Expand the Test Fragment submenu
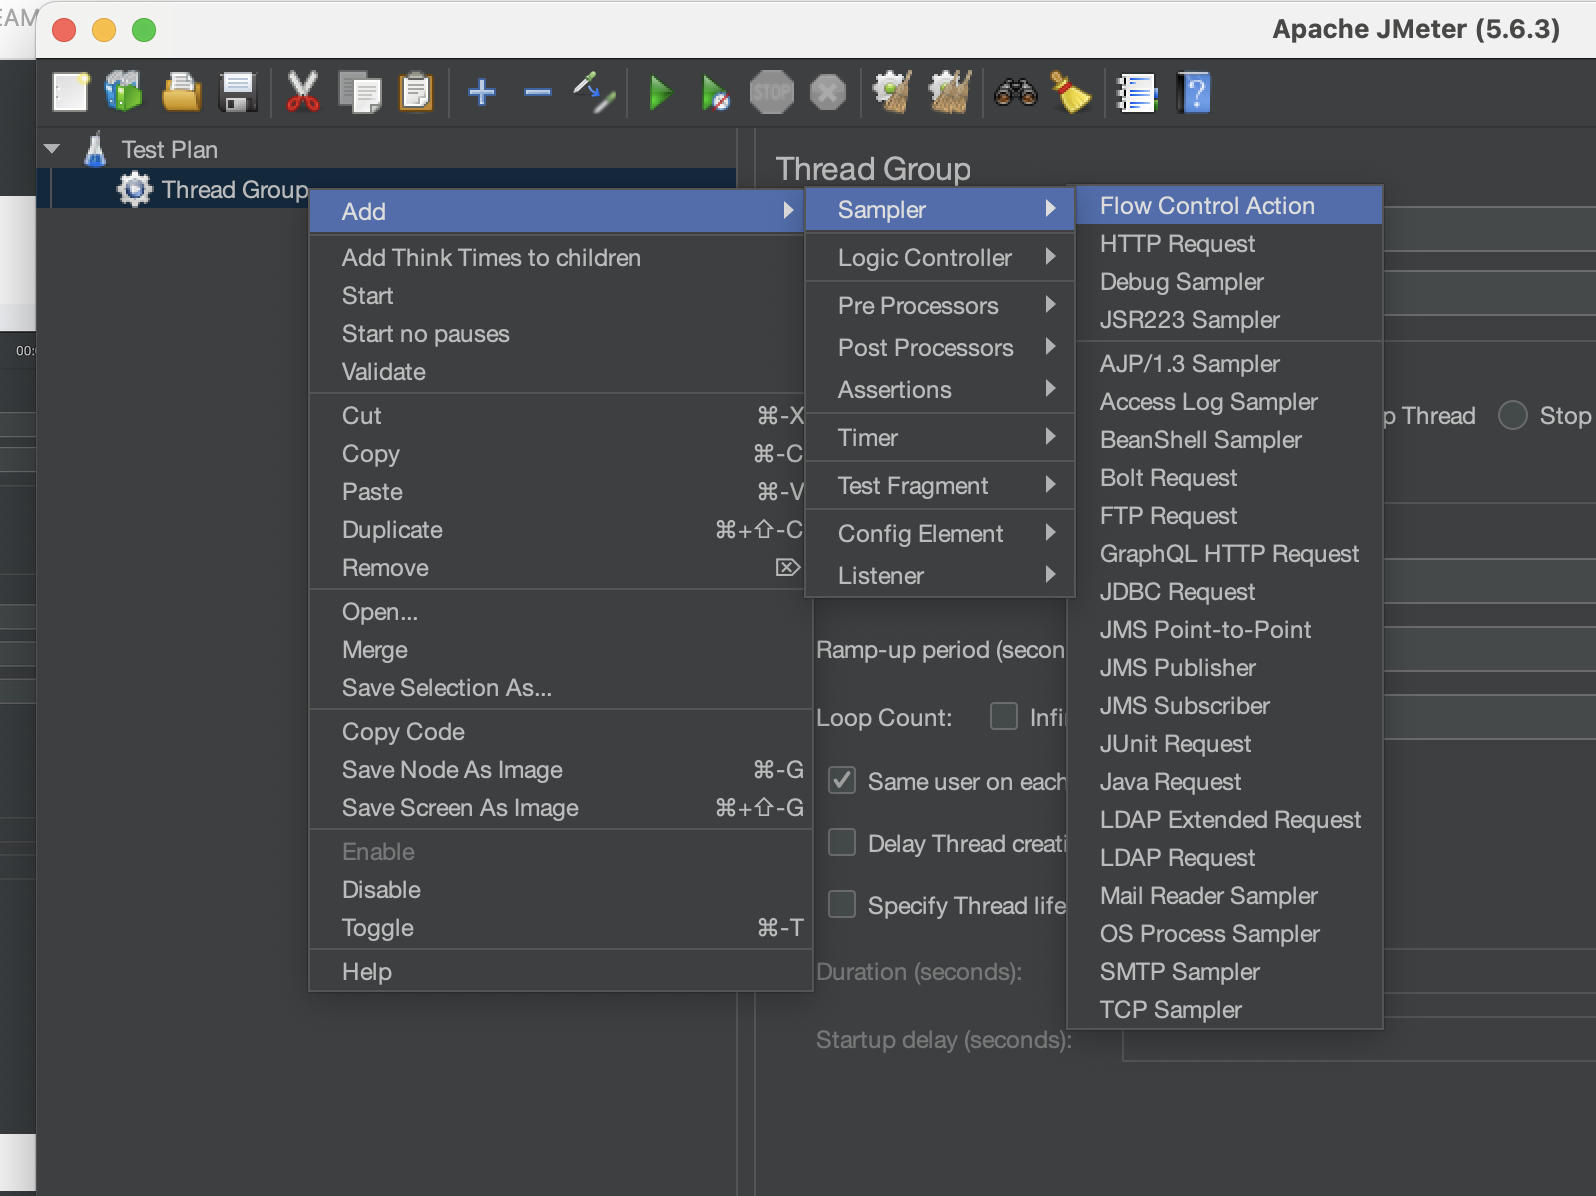The image size is (1596, 1196). point(939,486)
